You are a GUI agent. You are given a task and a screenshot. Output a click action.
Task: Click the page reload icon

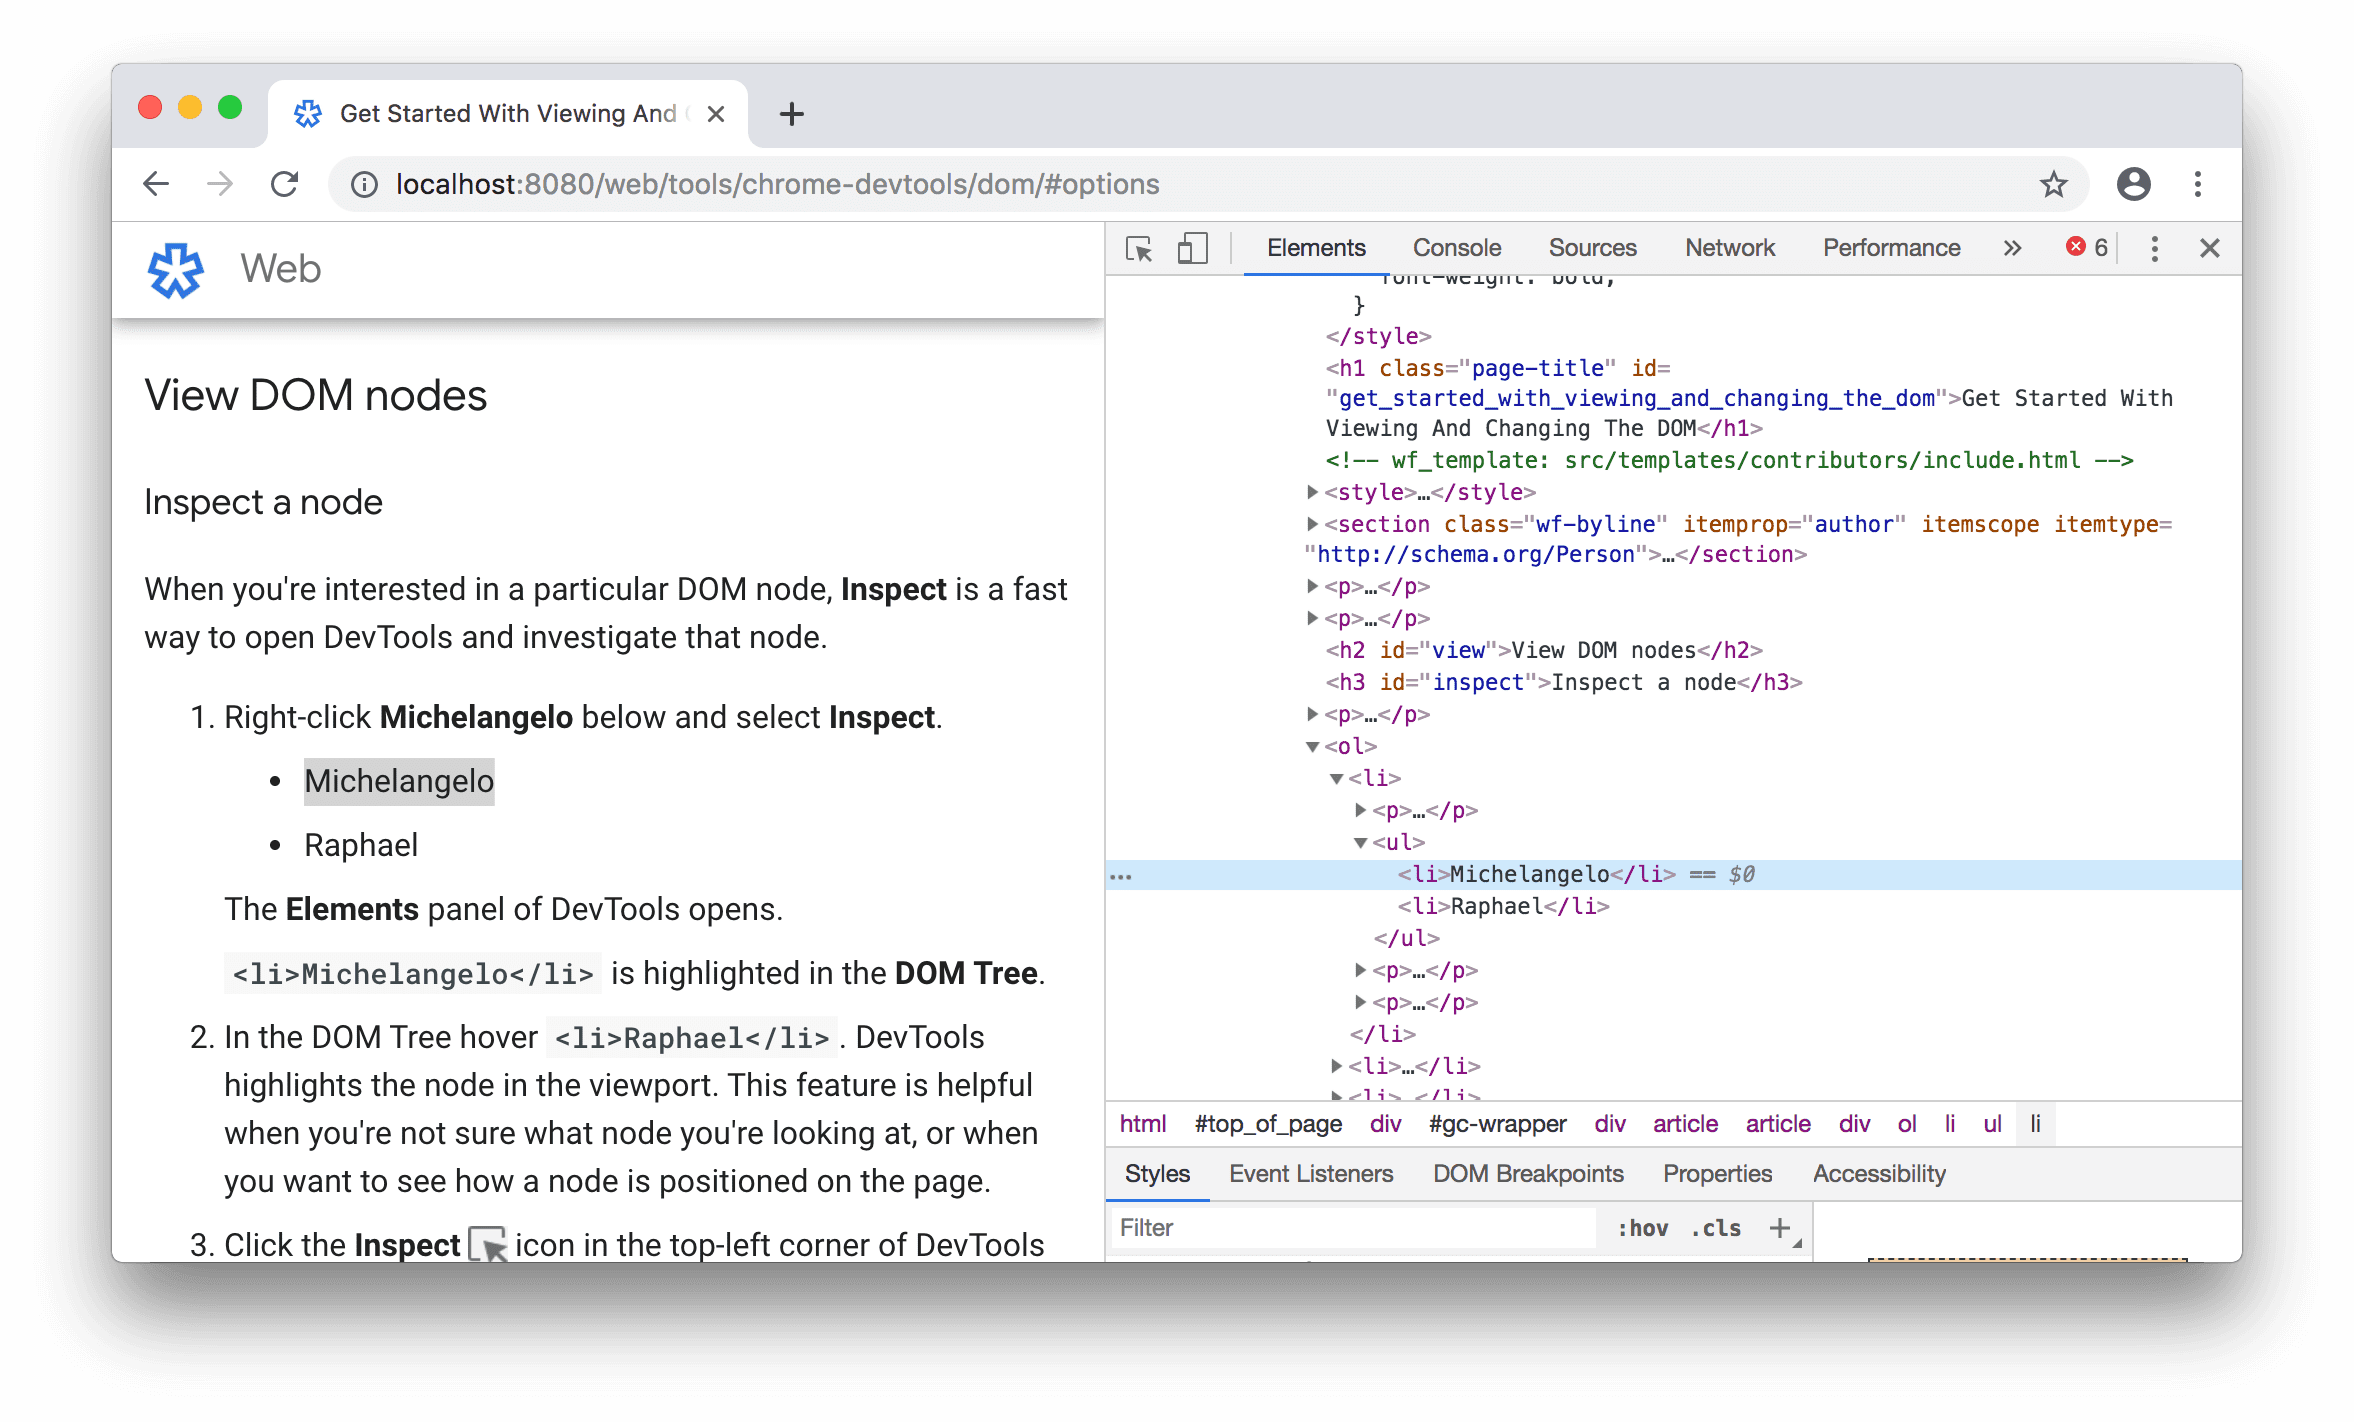[x=284, y=185]
